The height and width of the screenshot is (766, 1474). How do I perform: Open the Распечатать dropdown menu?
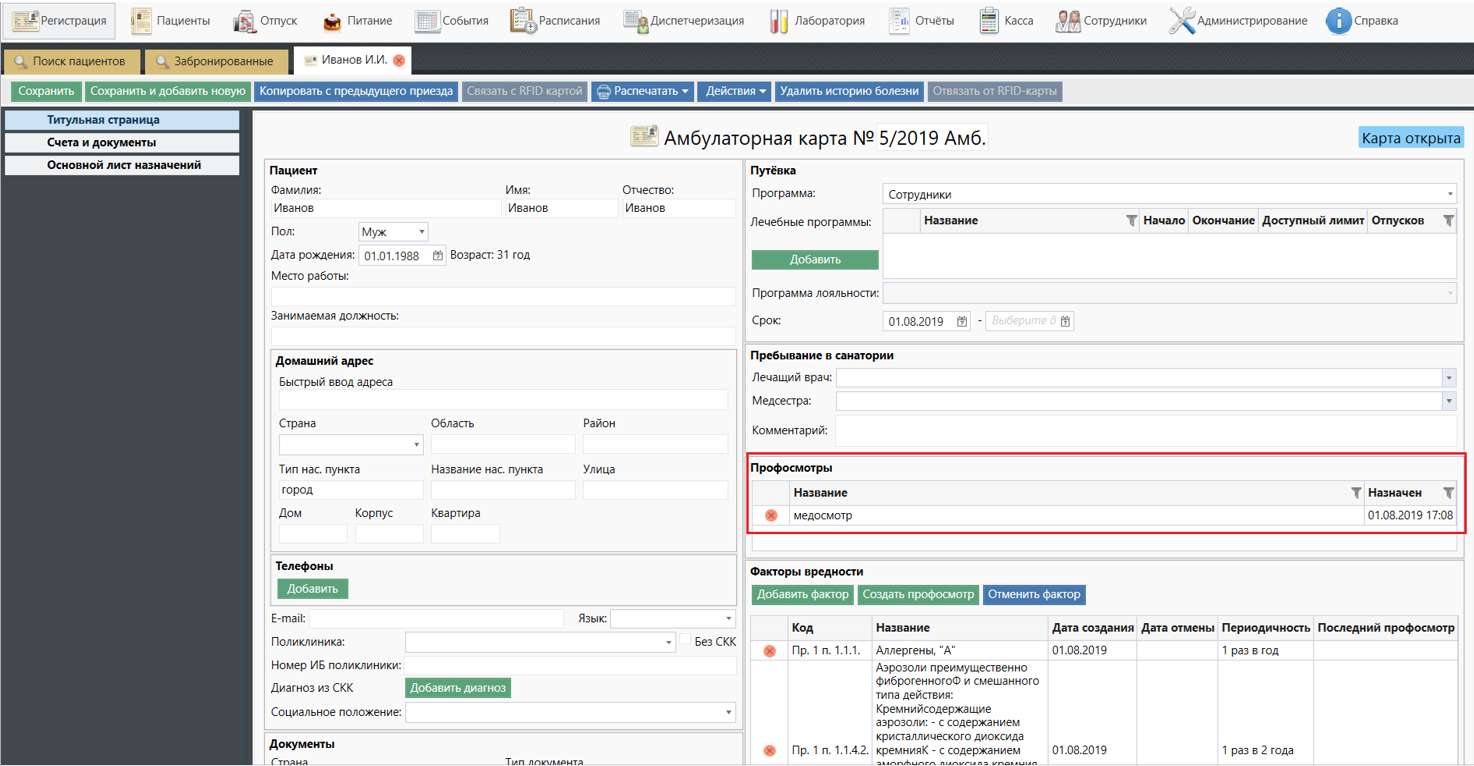(x=642, y=91)
